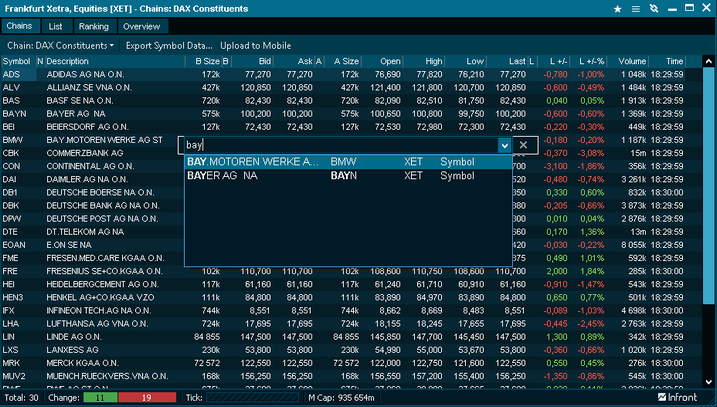Click the Infront logo in status bar
Image resolution: width=717 pixels, height=407 pixels.
point(684,398)
